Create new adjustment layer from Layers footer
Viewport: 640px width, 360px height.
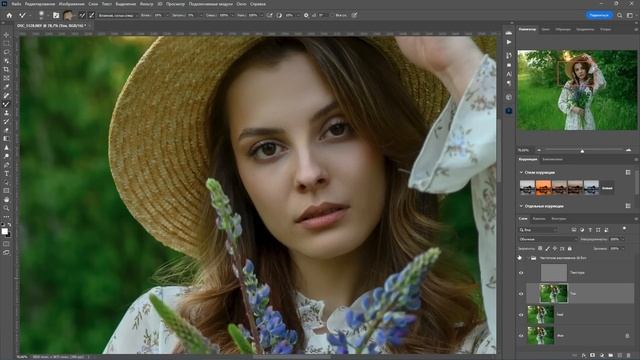pos(602,356)
